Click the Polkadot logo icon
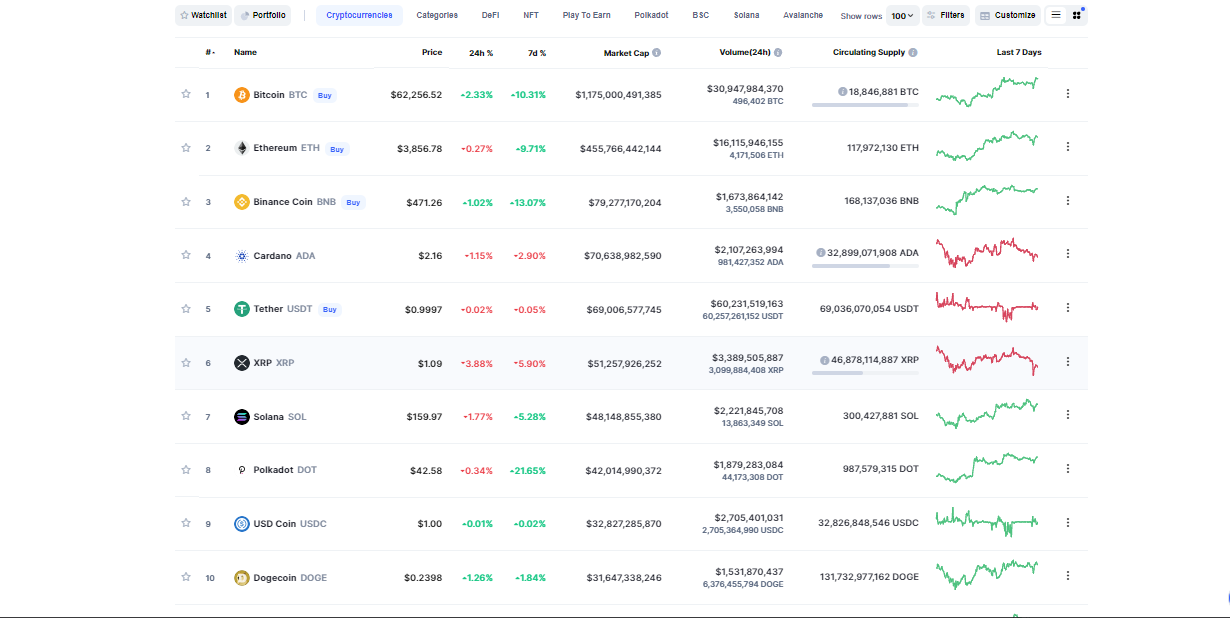Viewport: 1230px width, 618px height. (242, 470)
